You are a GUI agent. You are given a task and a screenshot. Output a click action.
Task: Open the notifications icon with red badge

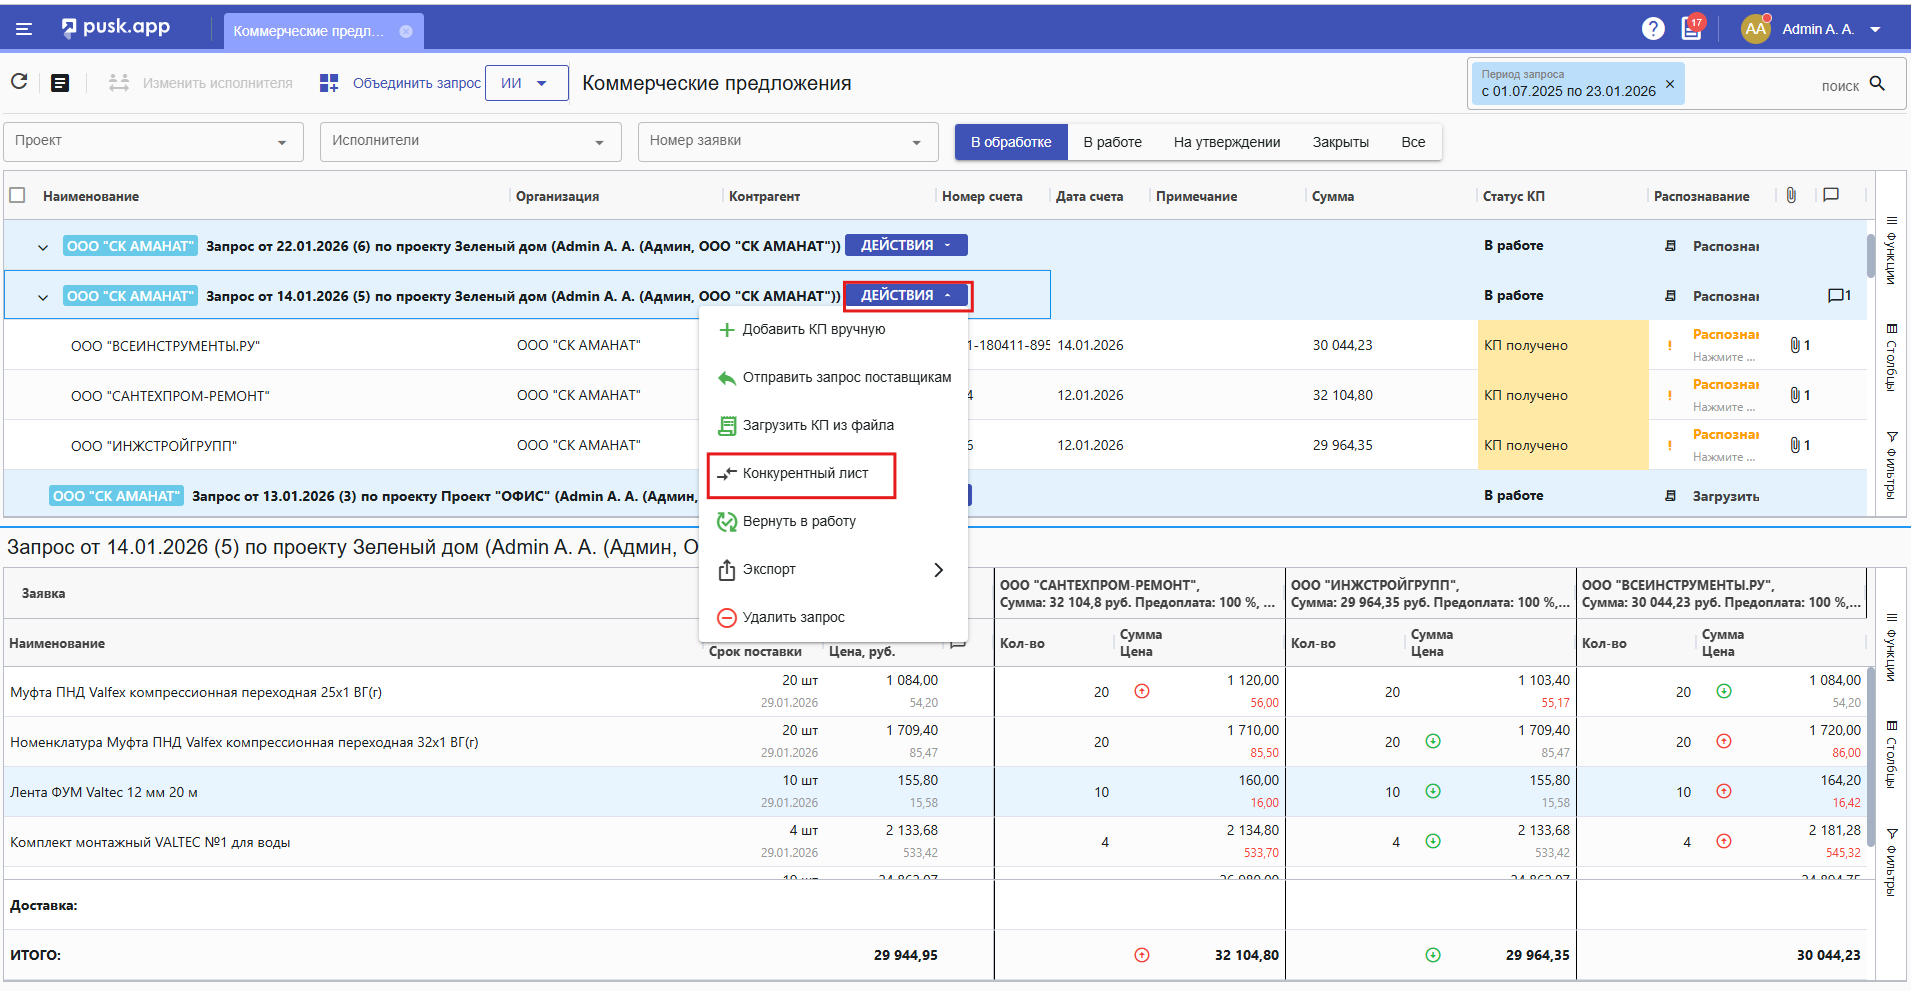1692,28
